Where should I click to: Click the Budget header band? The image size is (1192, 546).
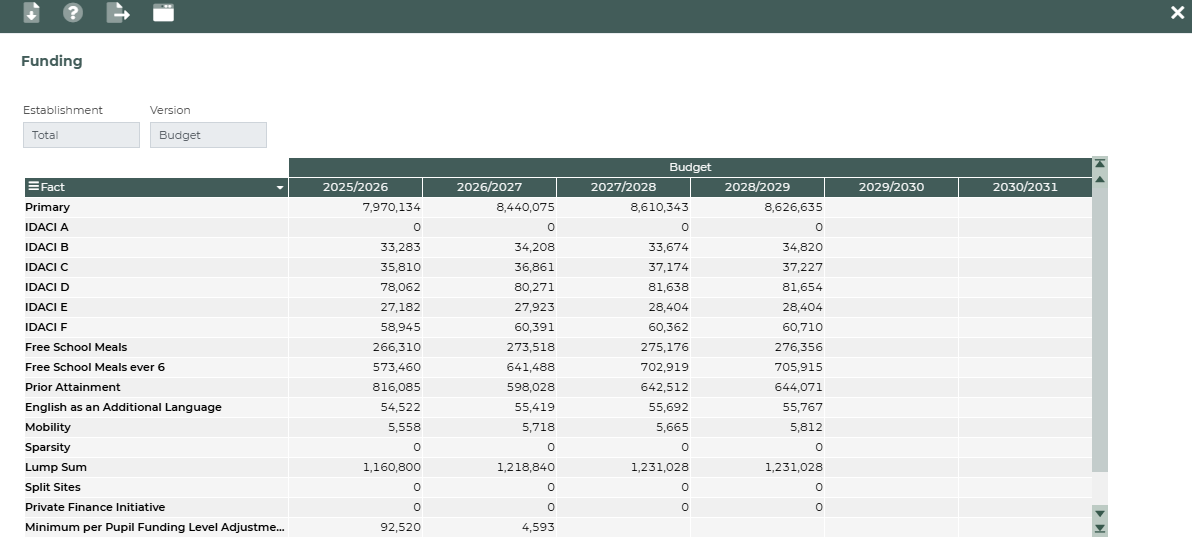click(690, 167)
